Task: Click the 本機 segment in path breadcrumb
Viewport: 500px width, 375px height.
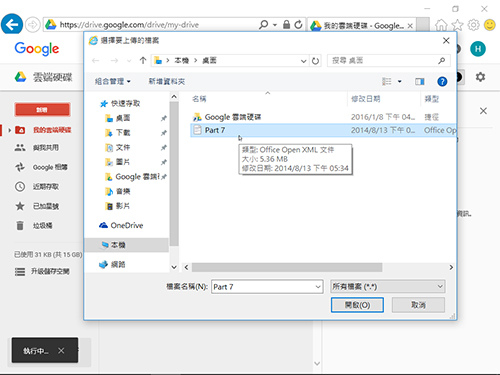Action: tap(182, 61)
